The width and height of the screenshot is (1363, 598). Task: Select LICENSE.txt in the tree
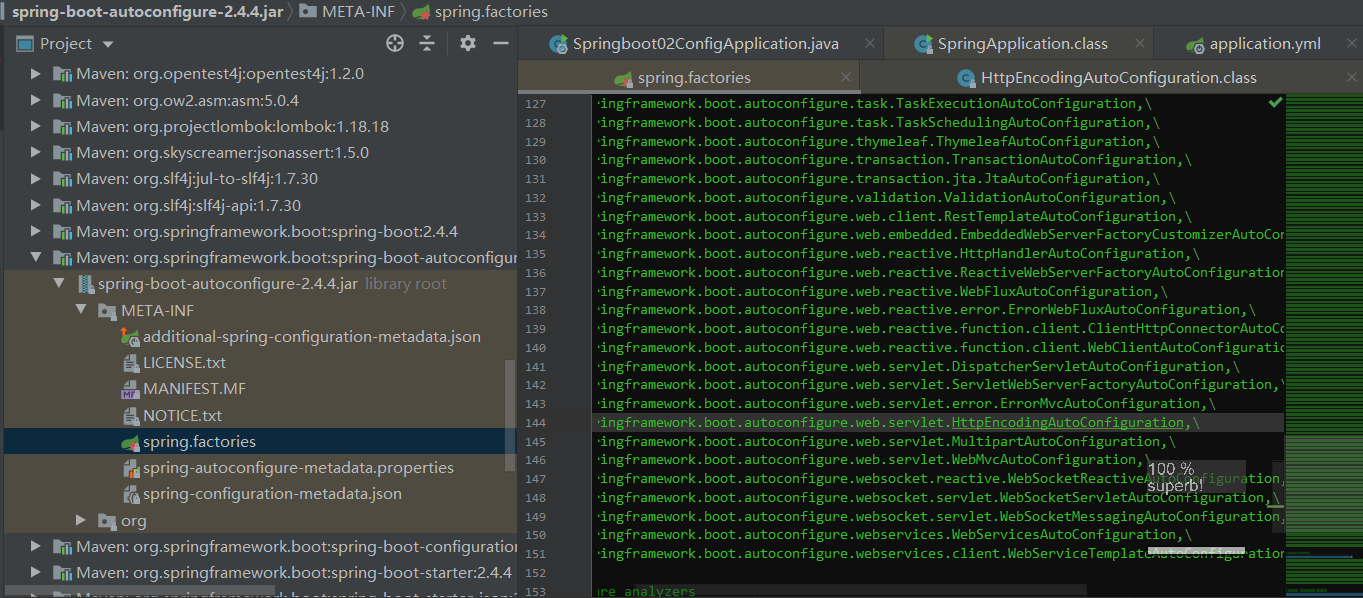point(184,362)
